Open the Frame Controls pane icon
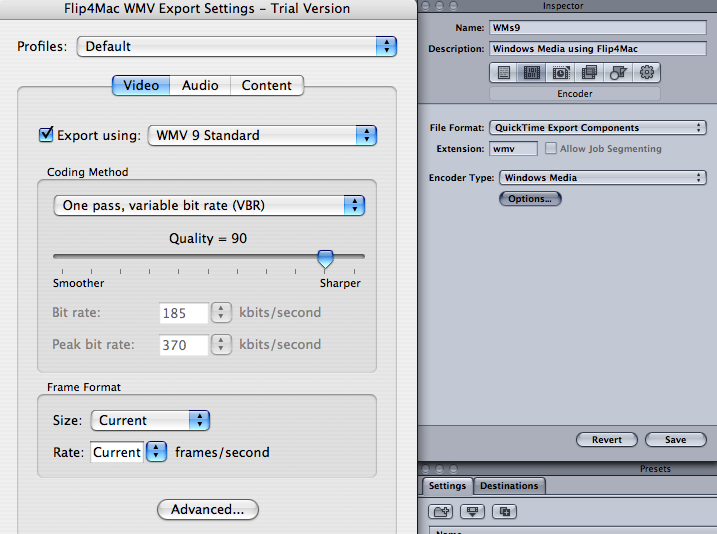The image size is (717, 534). 561,73
